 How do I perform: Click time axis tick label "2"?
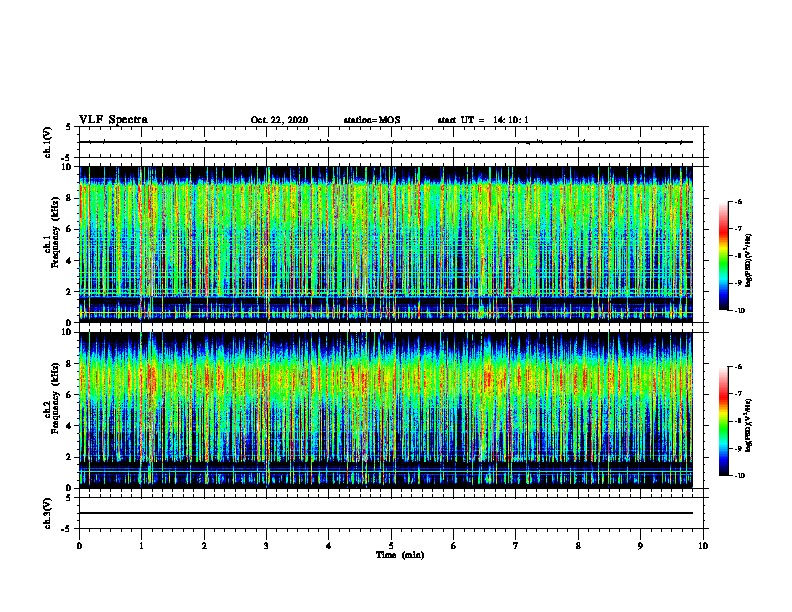pos(204,546)
